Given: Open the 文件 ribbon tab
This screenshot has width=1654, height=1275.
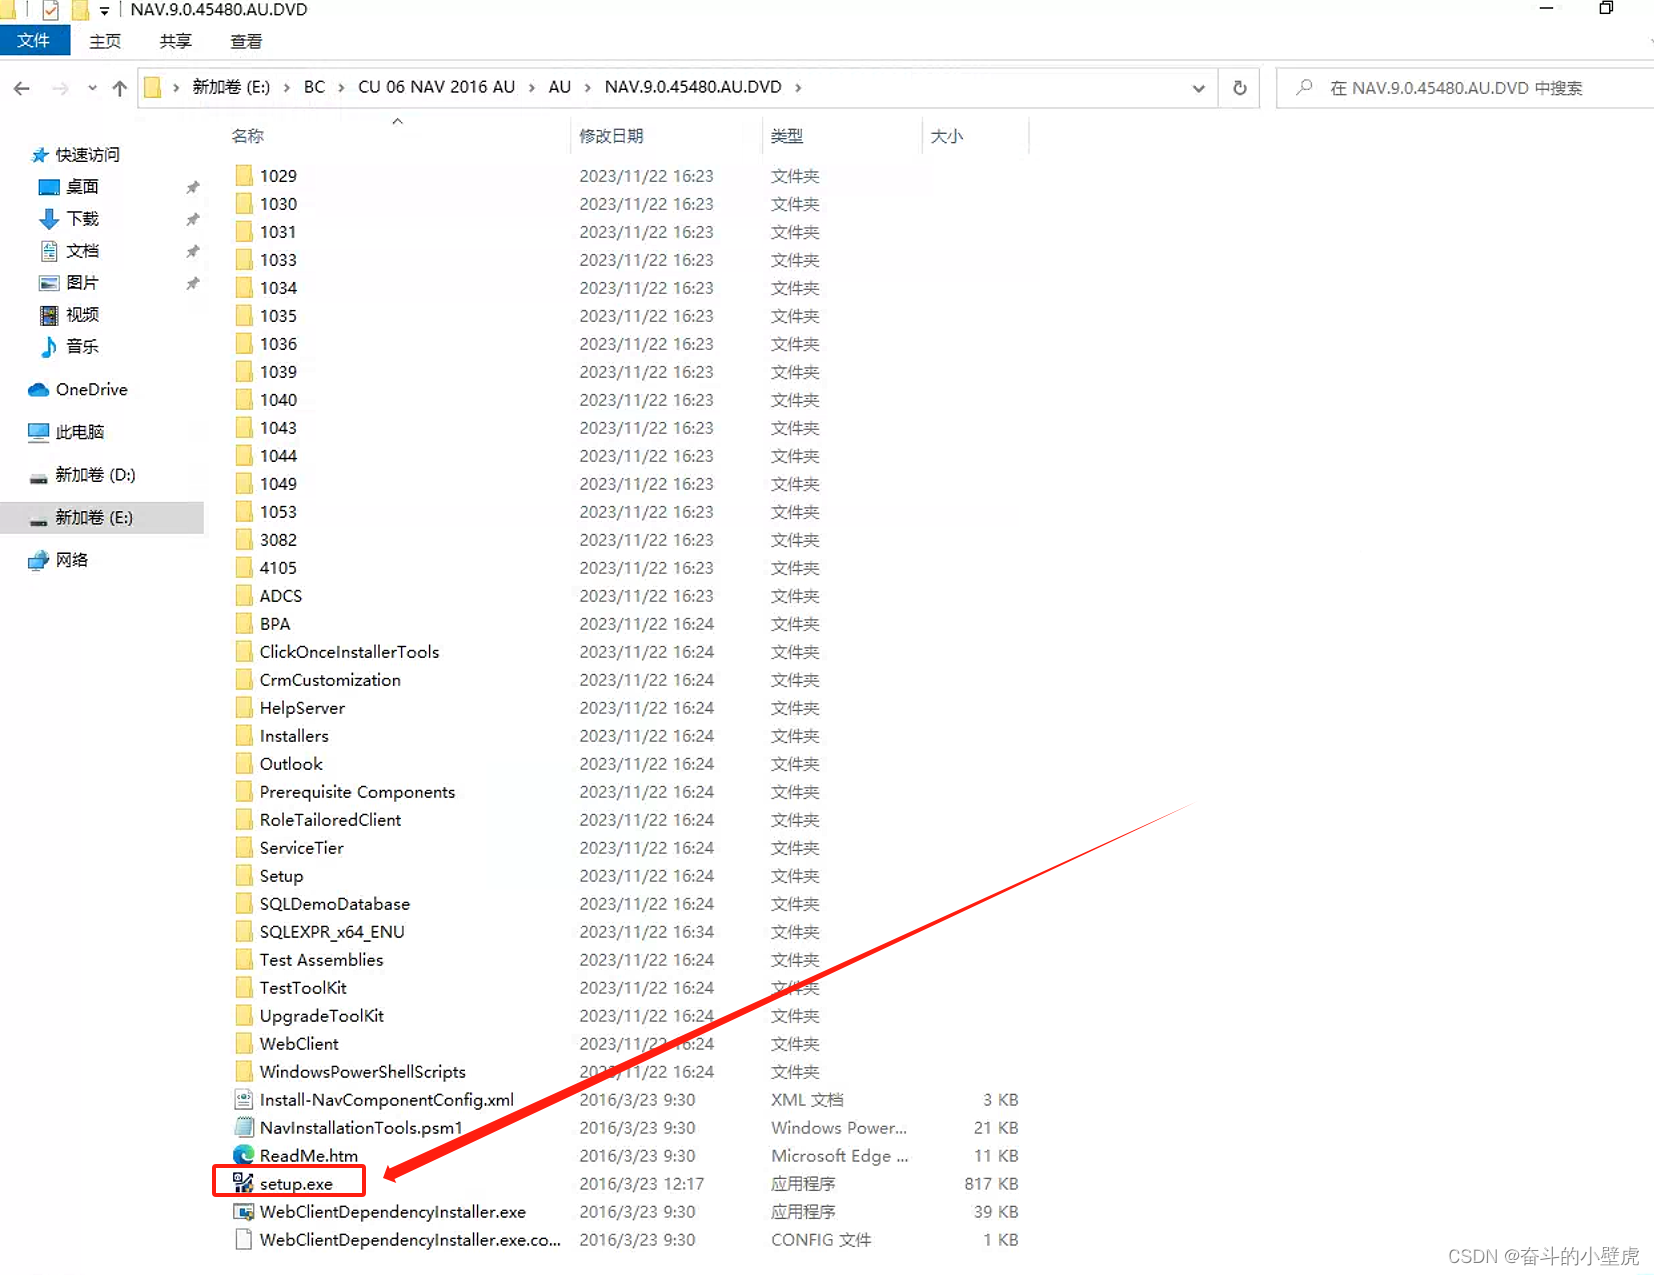Looking at the screenshot, I should point(34,41).
